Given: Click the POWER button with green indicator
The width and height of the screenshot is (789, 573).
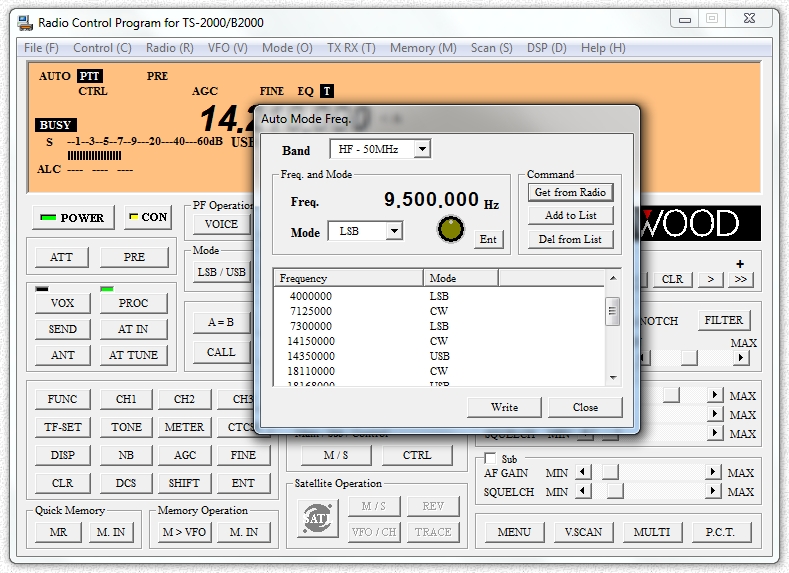Looking at the screenshot, I should [x=73, y=217].
